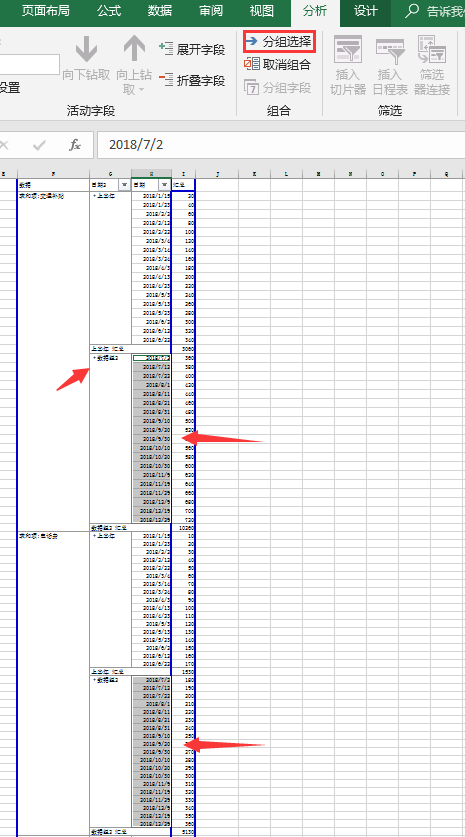Select column I header
465x837 pixels.
(184, 174)
